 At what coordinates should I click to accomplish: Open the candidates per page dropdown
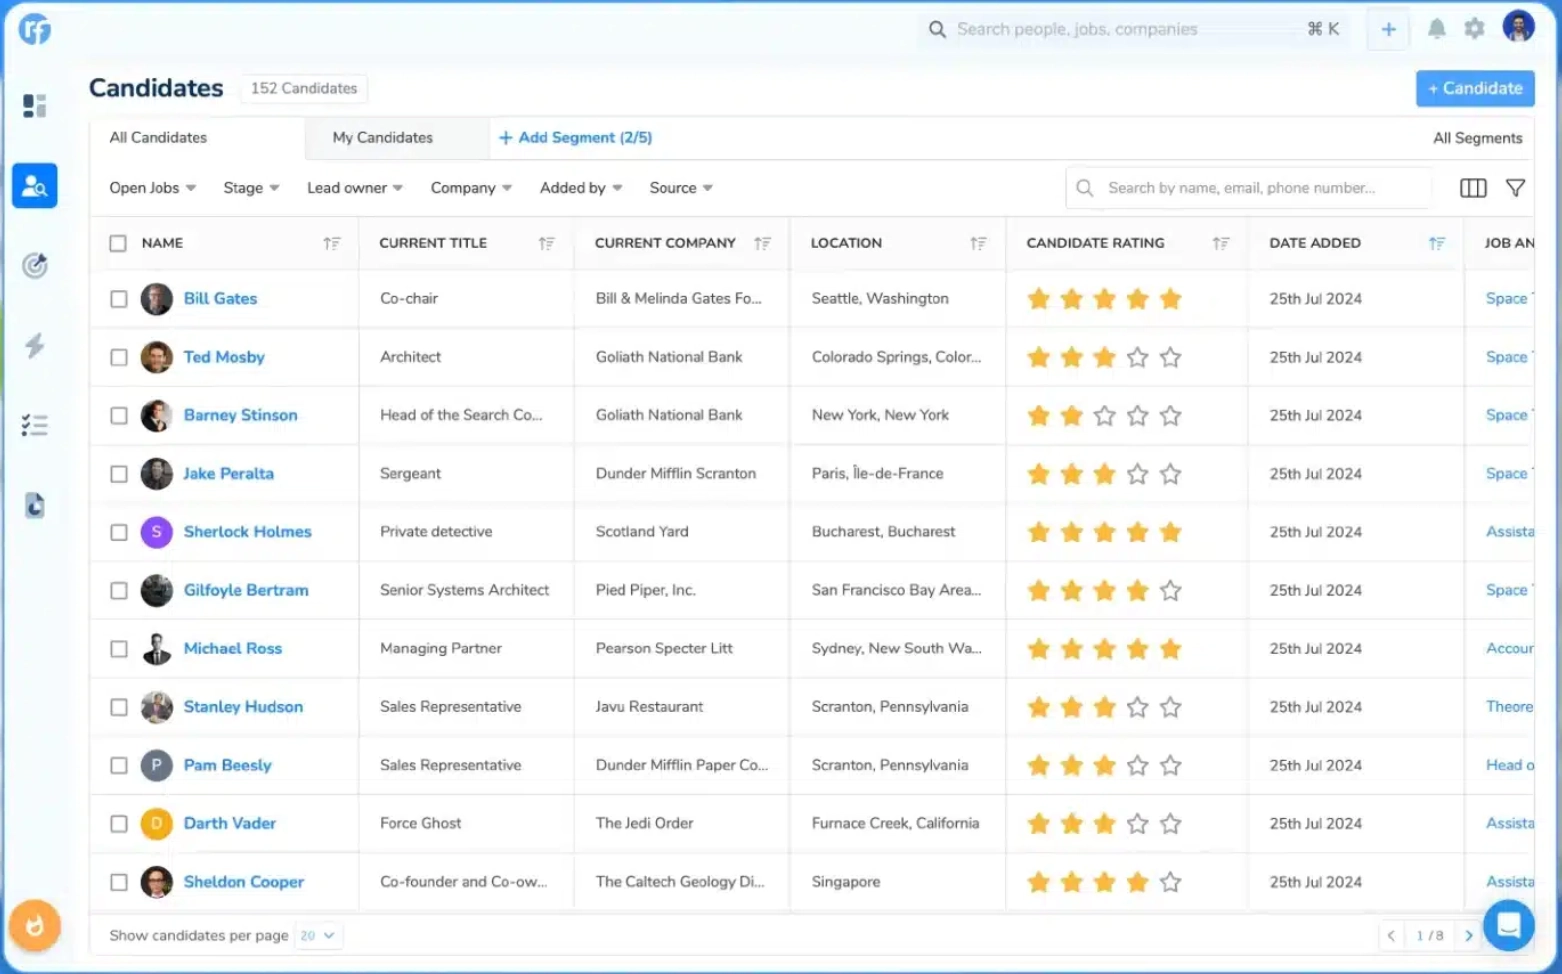(x=317, y=936)
